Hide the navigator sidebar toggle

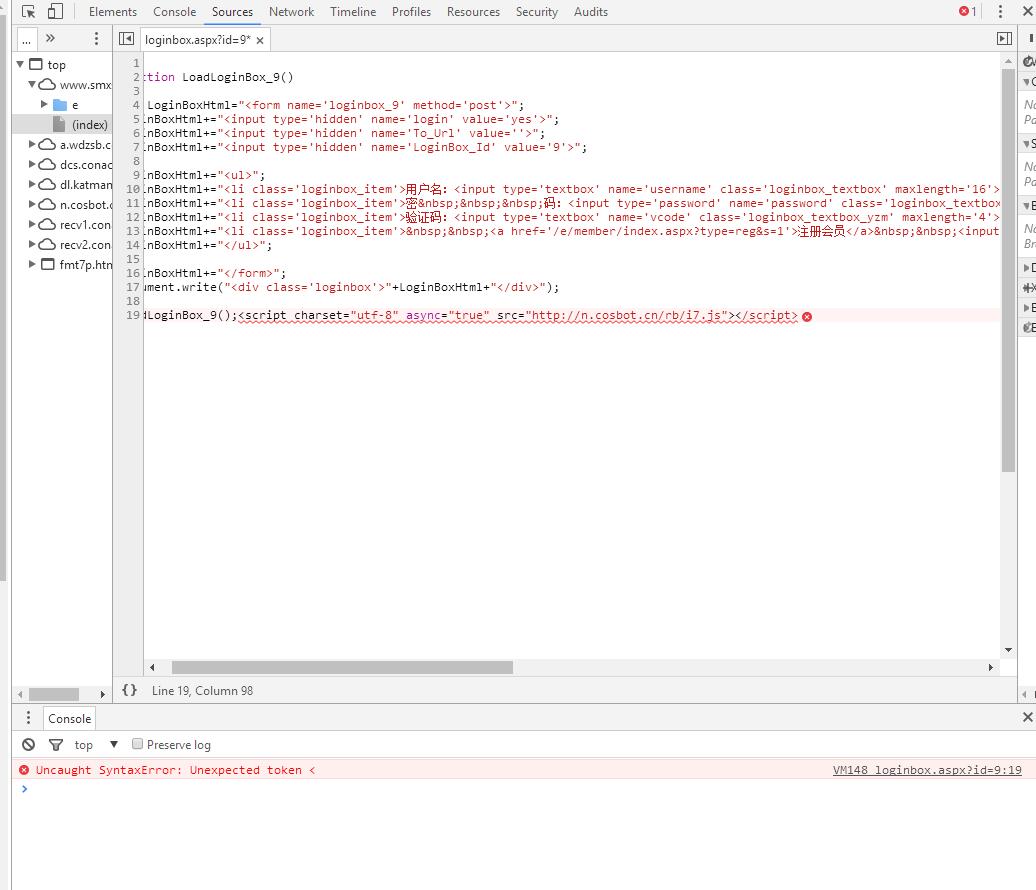tap(126, 39)
